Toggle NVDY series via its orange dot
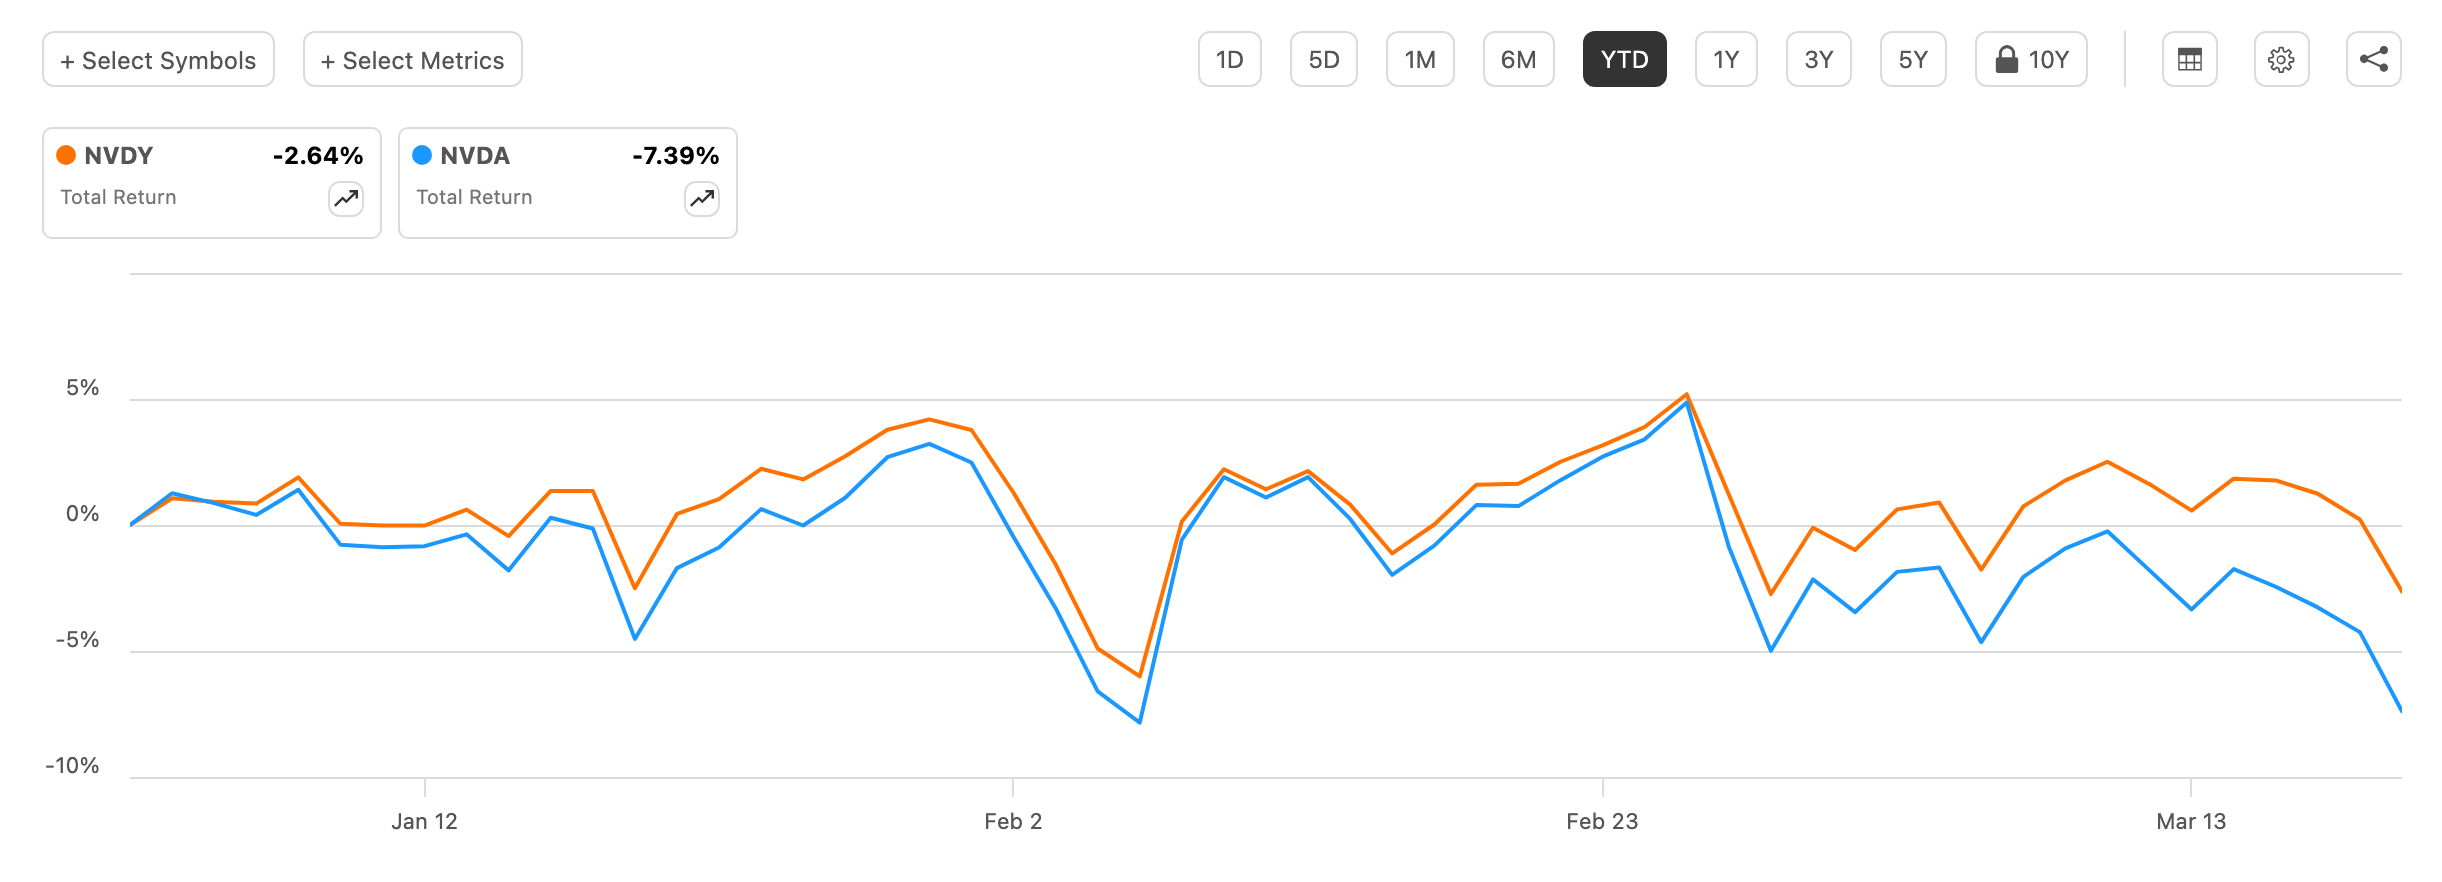 click(65, 155)
